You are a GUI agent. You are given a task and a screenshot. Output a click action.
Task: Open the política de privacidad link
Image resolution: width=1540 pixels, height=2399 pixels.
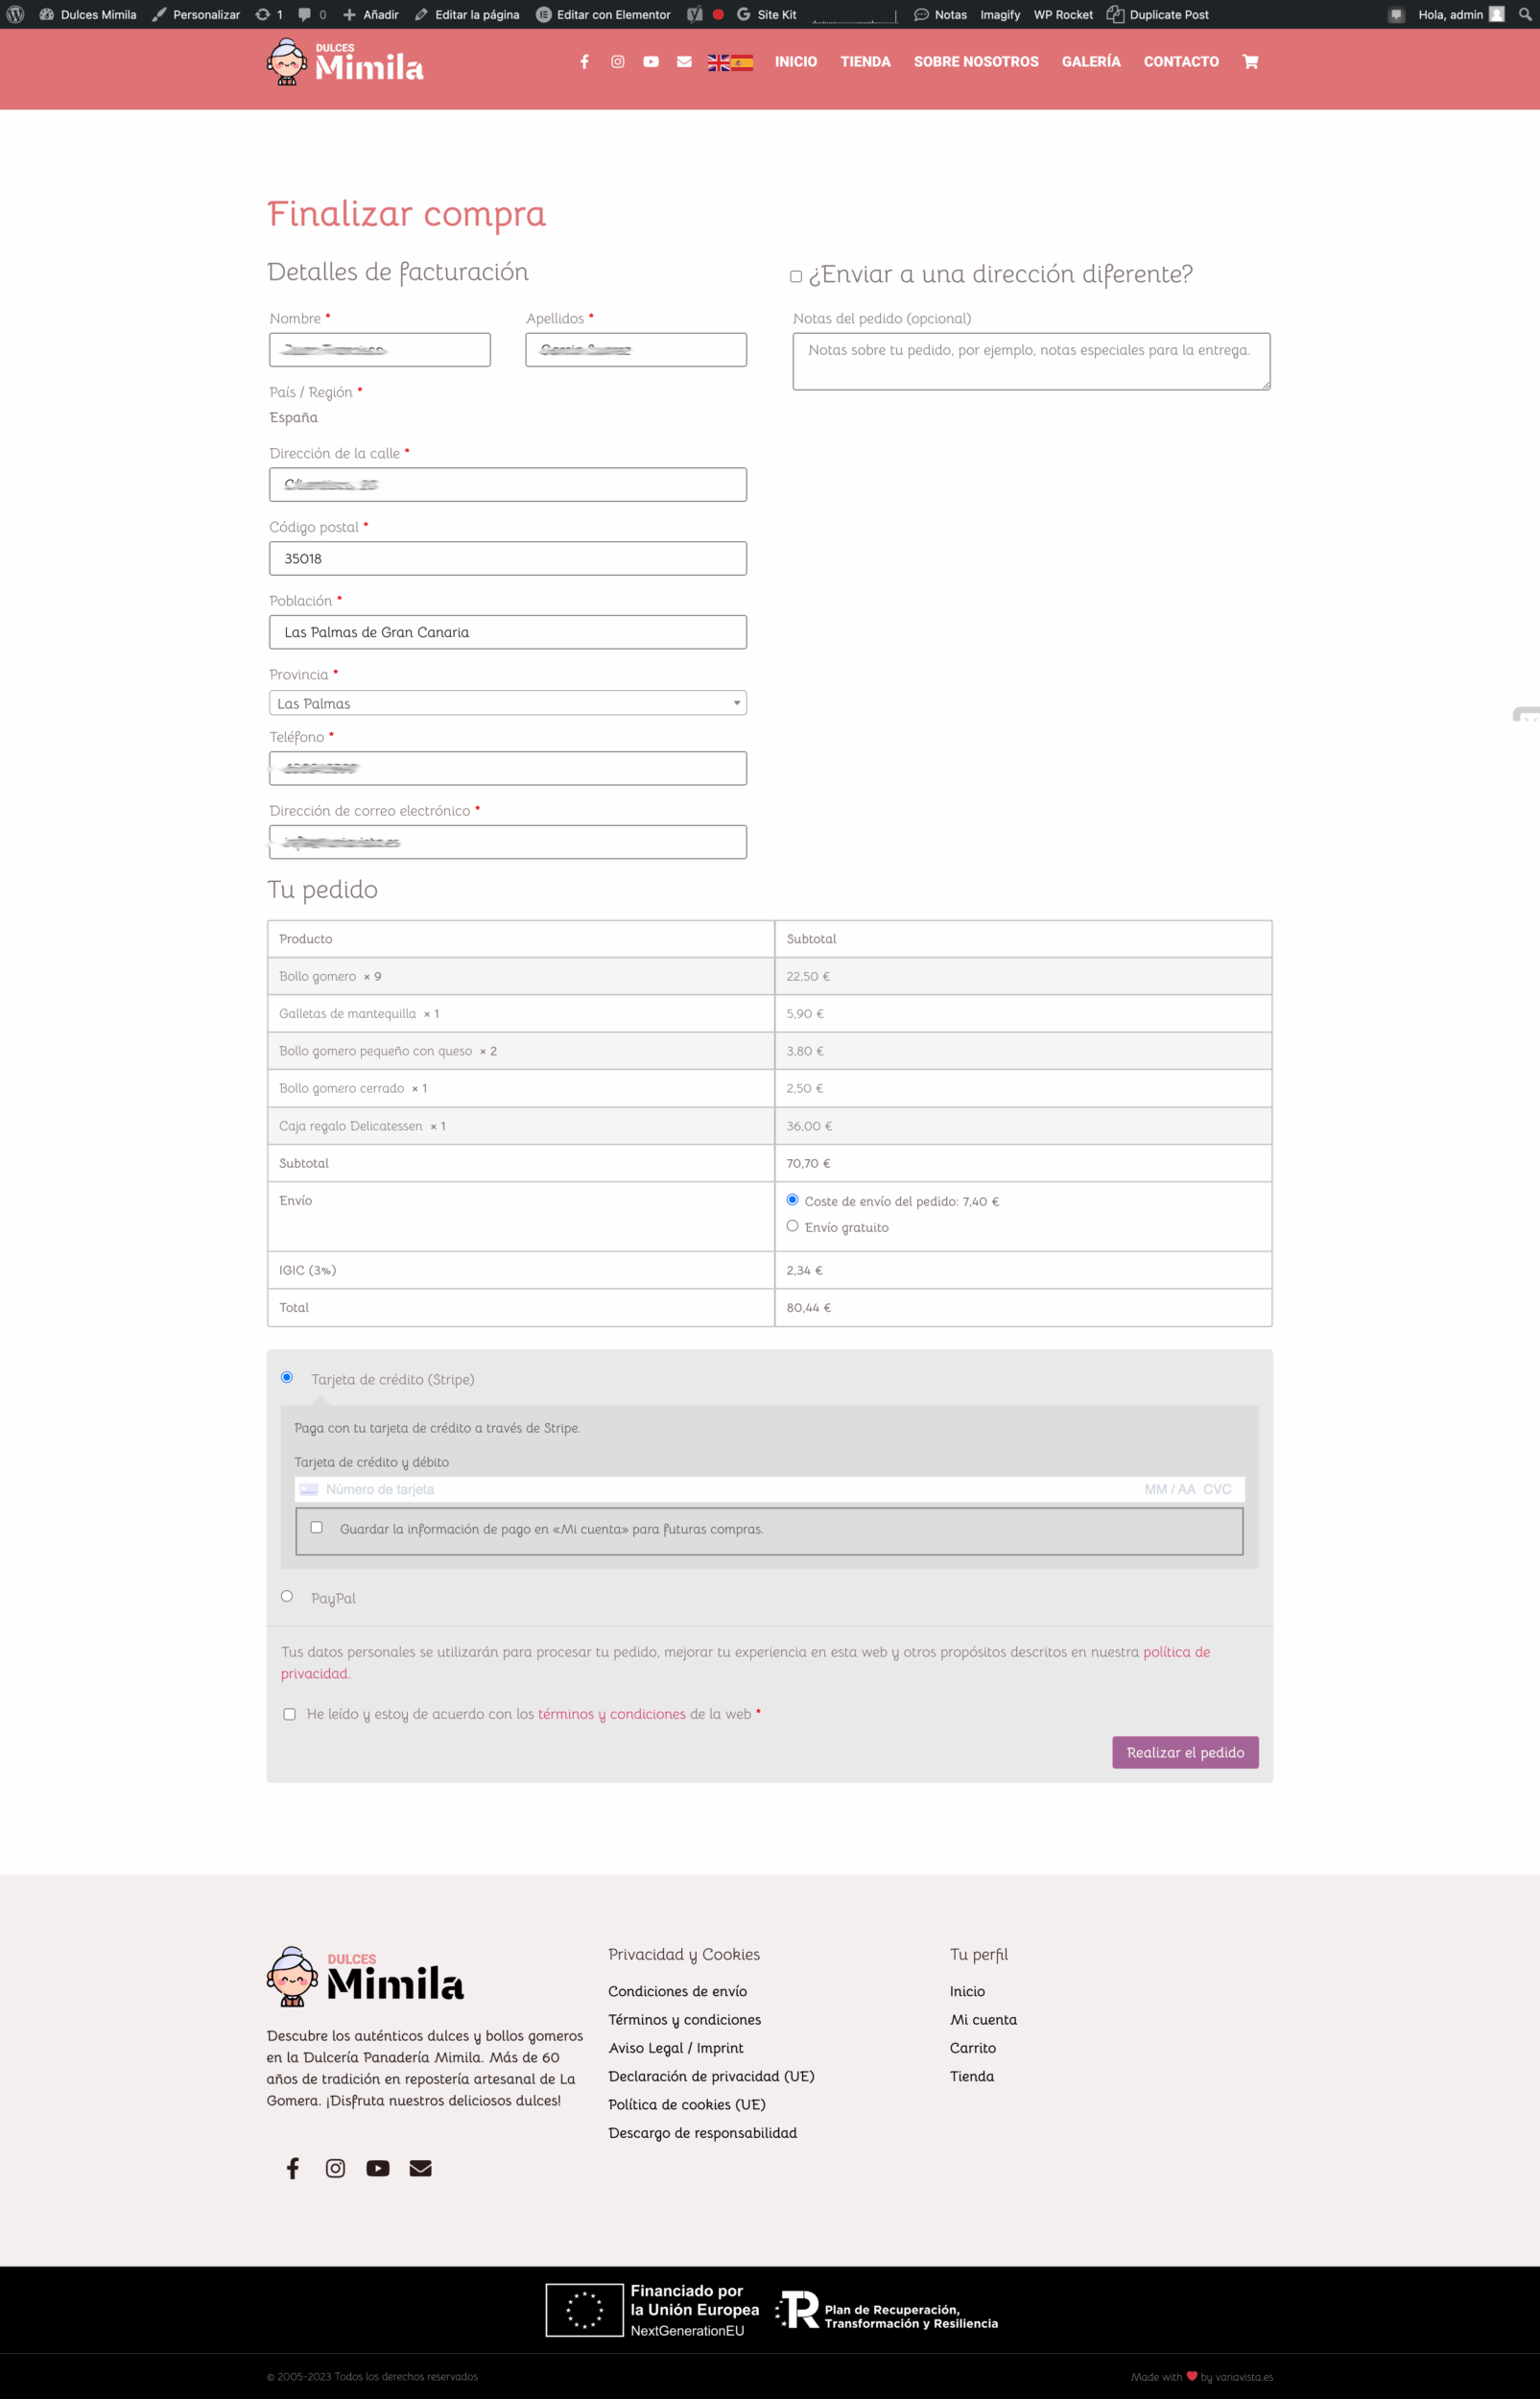[1175, 1652]
